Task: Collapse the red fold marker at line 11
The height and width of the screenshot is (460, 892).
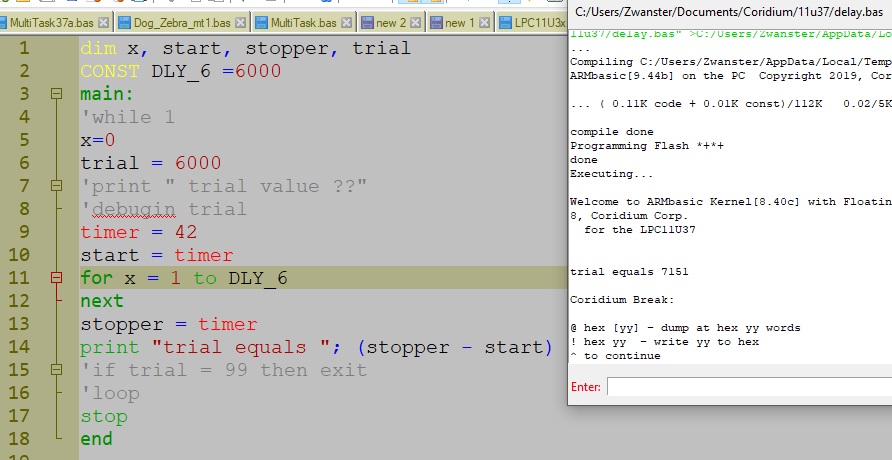Action: (x=56, y=277)
